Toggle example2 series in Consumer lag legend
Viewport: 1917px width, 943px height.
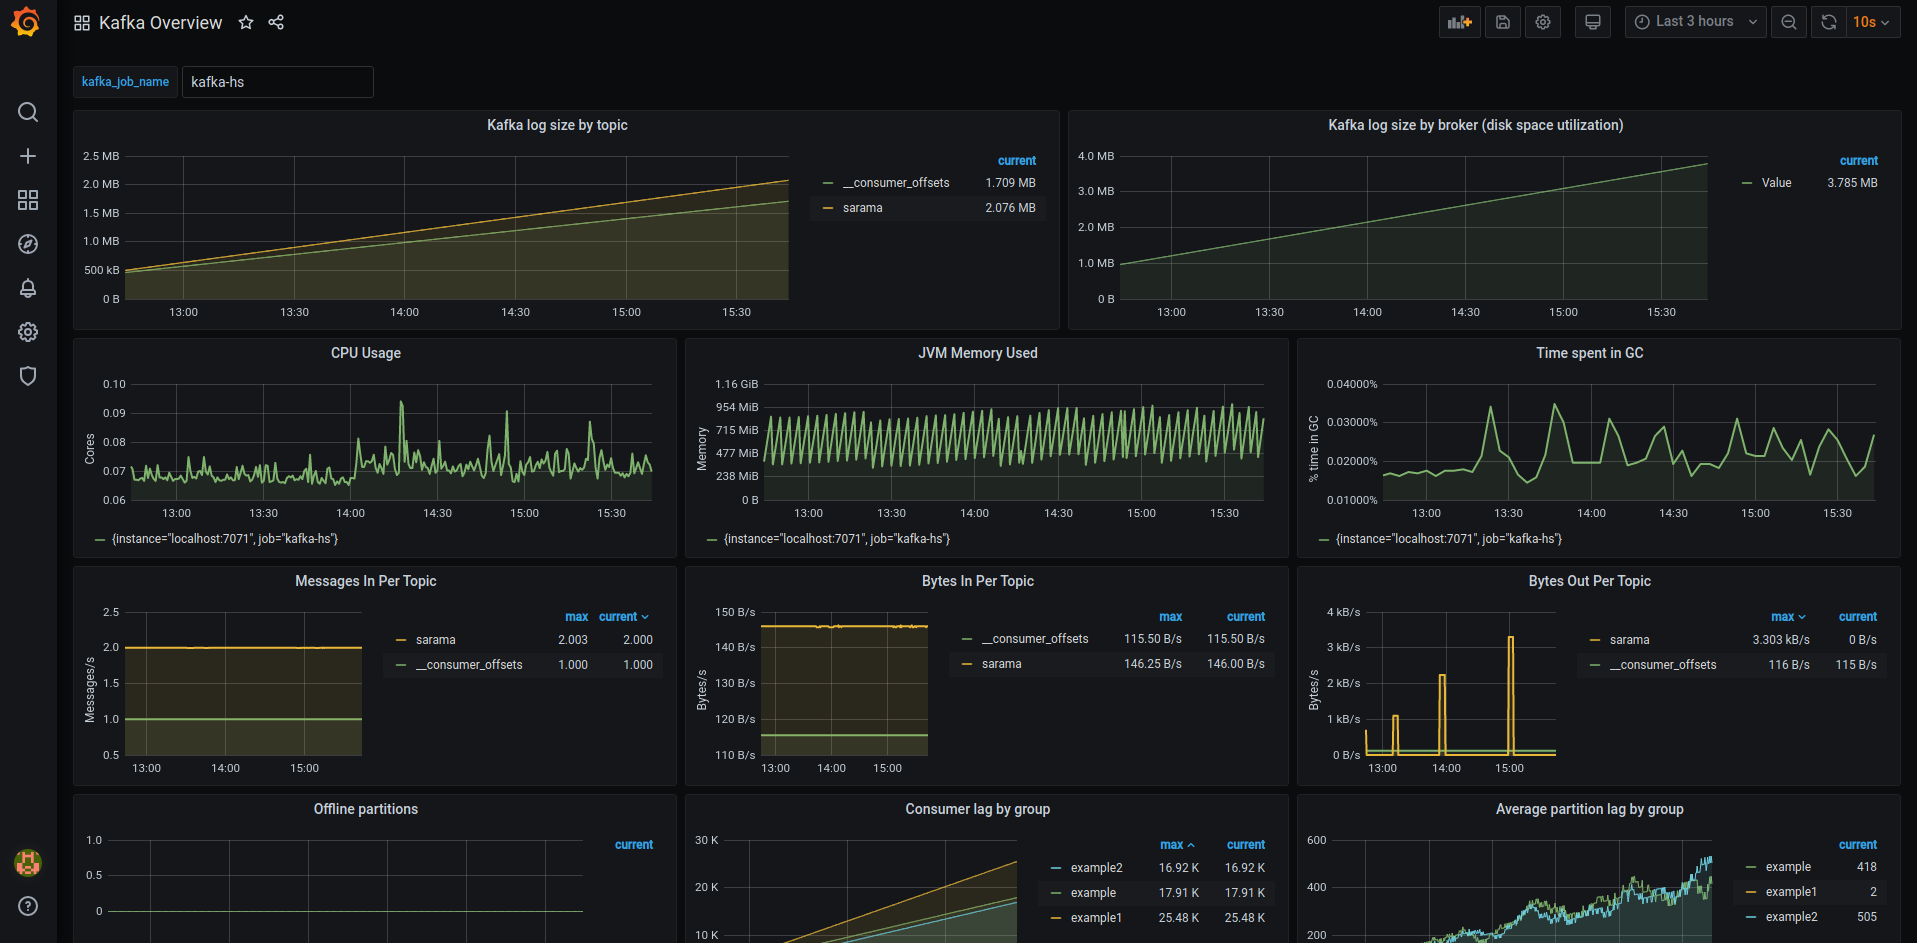point(1096,868)
